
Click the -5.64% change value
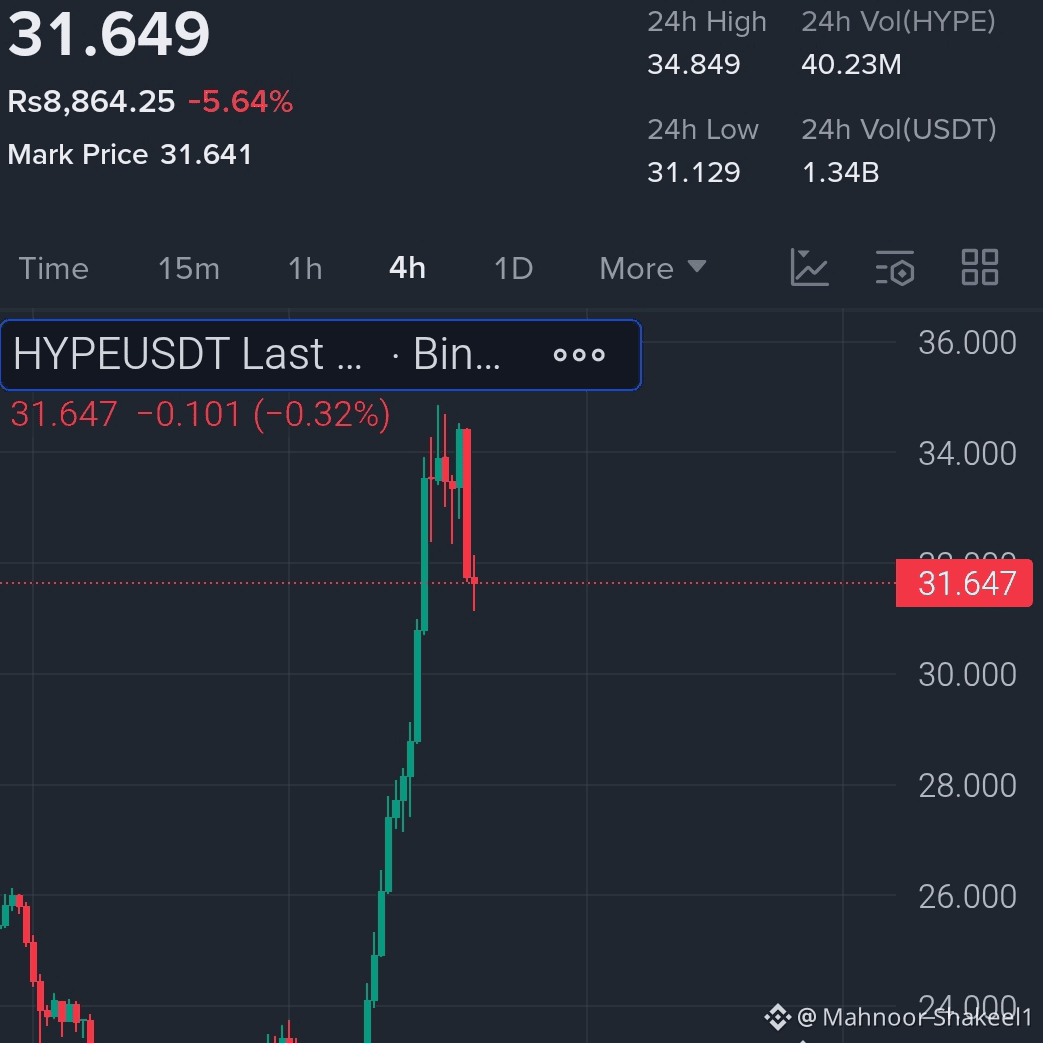240,102
